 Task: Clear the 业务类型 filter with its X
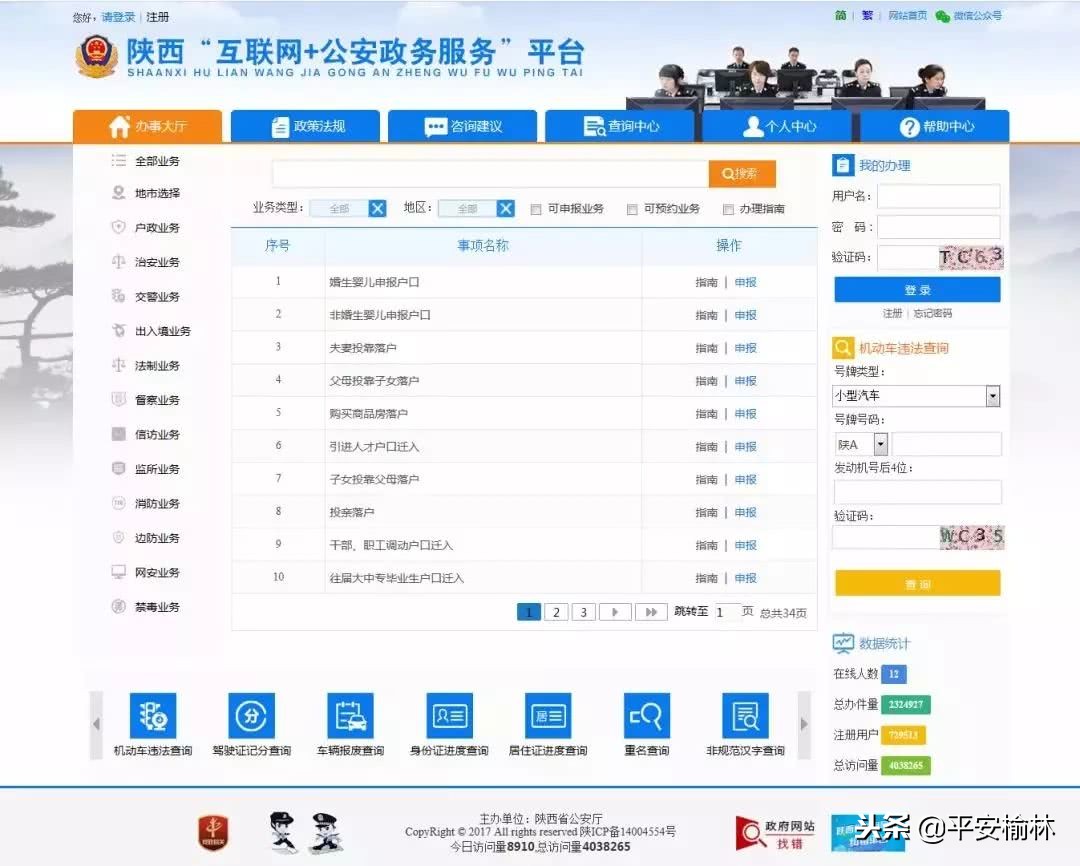pos(377,208)
